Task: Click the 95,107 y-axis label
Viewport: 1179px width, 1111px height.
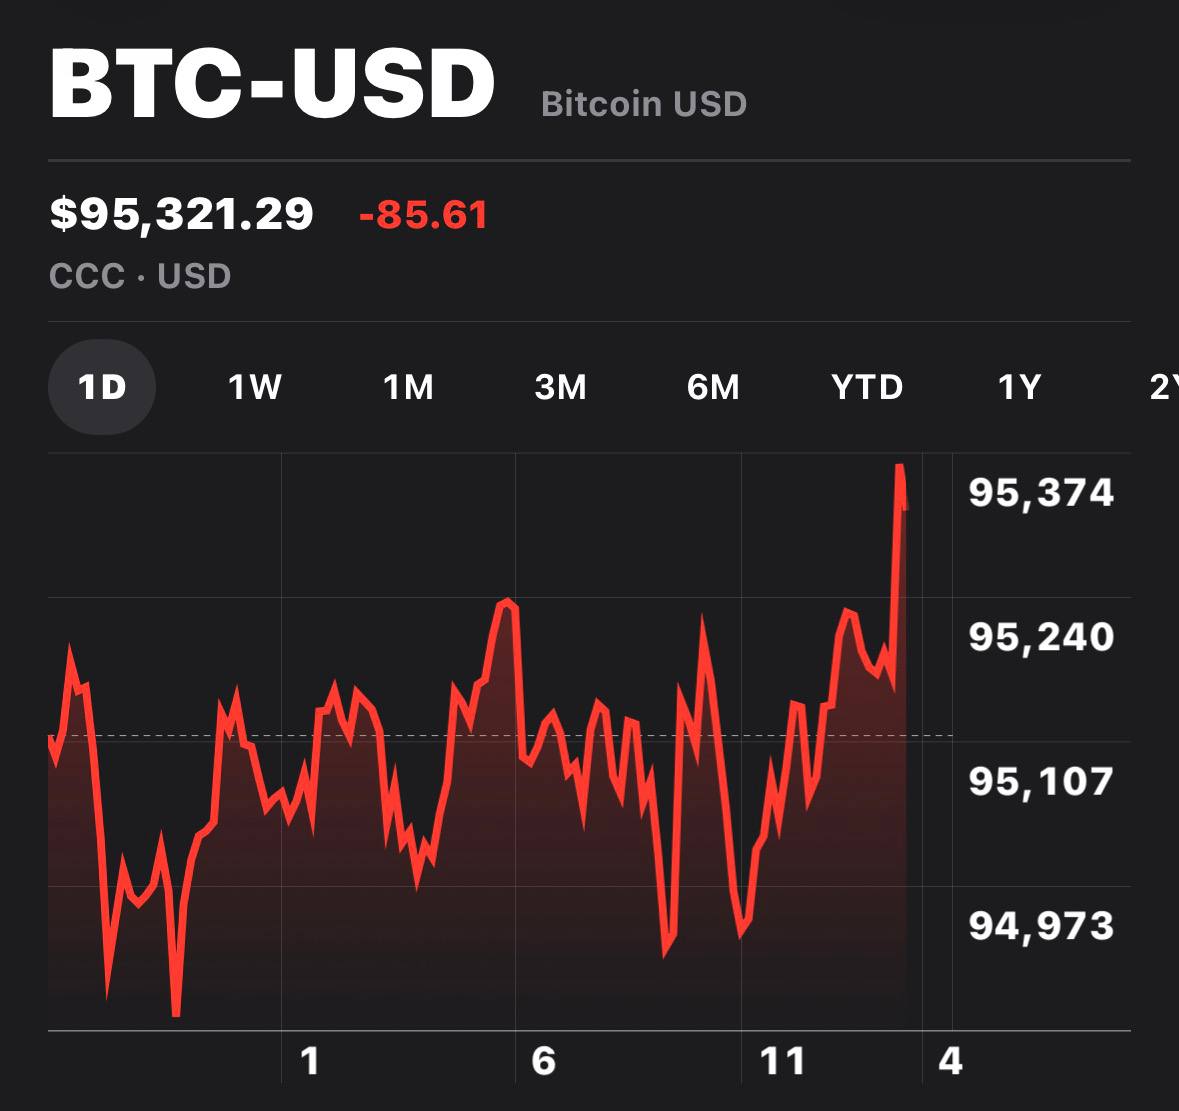Action: pyautogui.click(x=1041, y=780)
